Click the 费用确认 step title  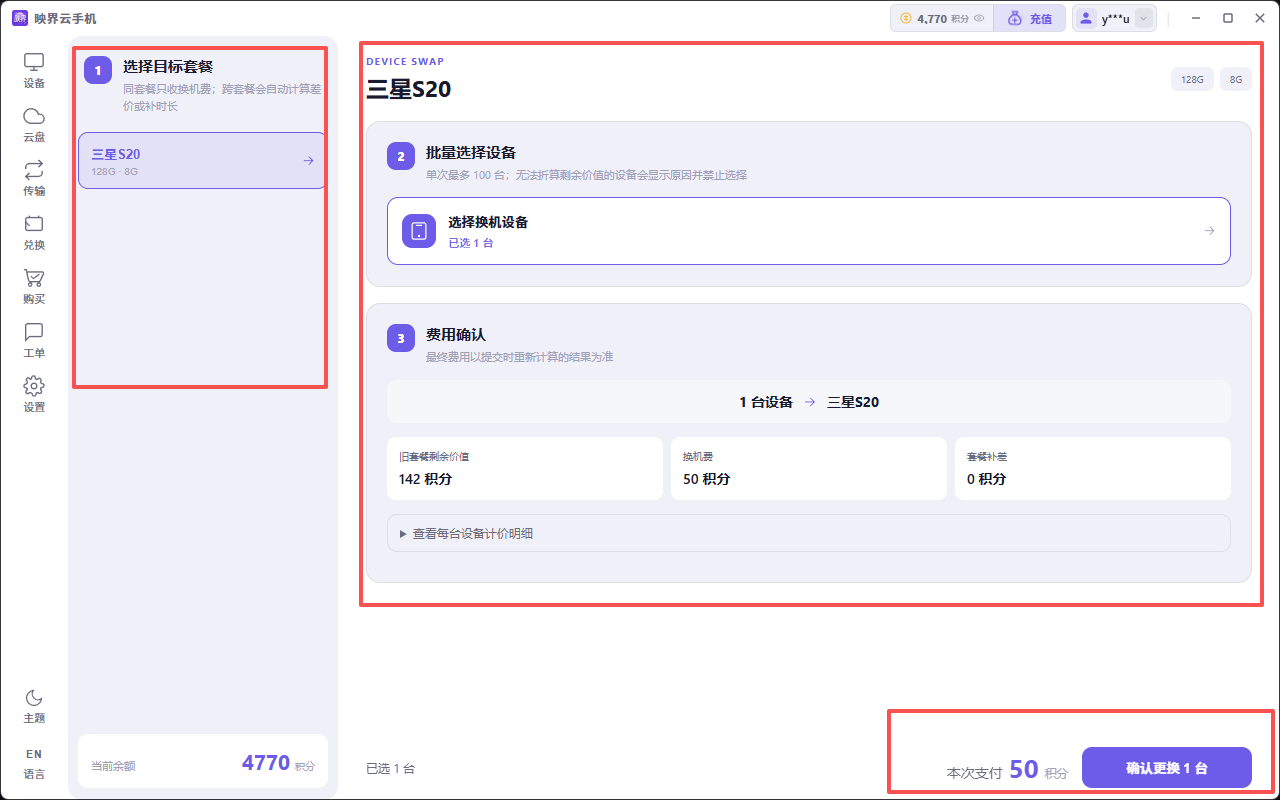coord(456,335)
